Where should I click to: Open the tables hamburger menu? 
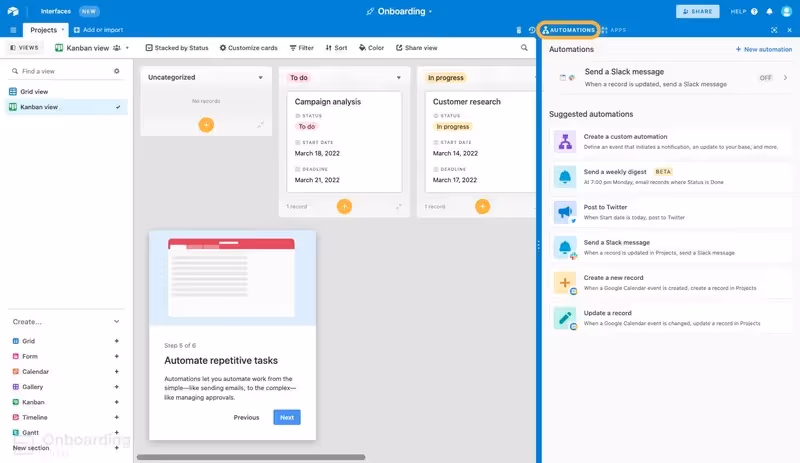point(13,30)
